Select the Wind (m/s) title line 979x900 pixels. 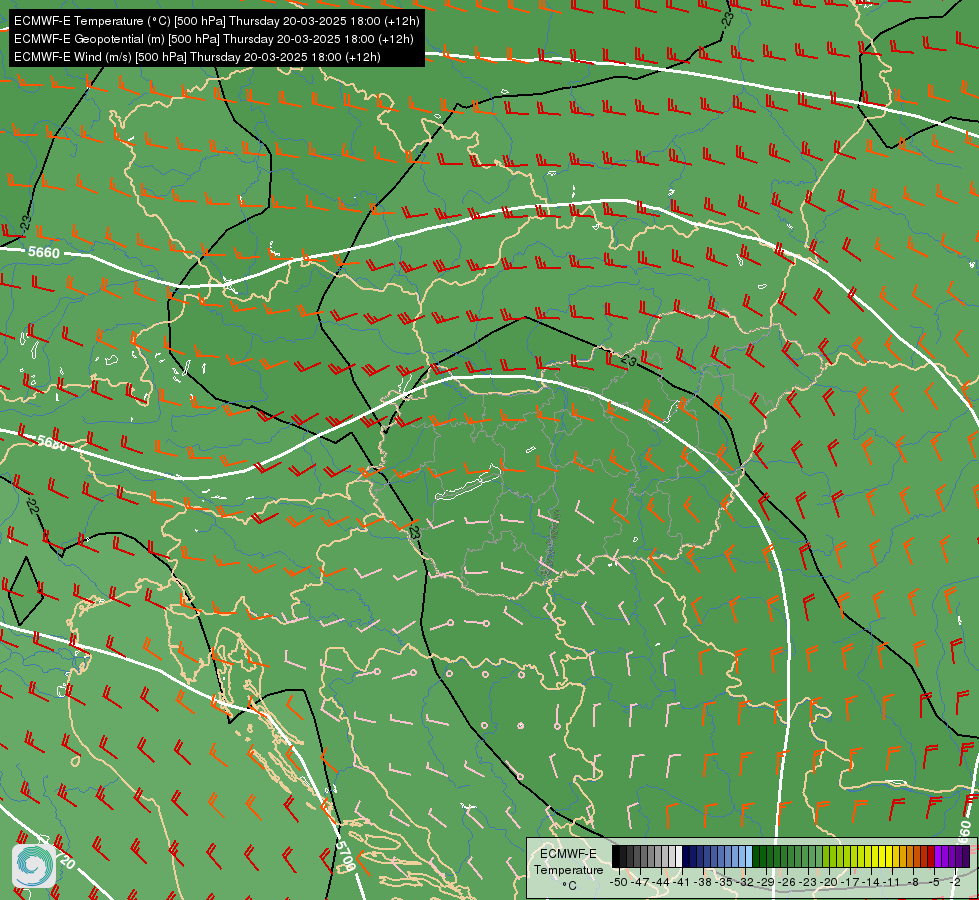coord(197,57)
